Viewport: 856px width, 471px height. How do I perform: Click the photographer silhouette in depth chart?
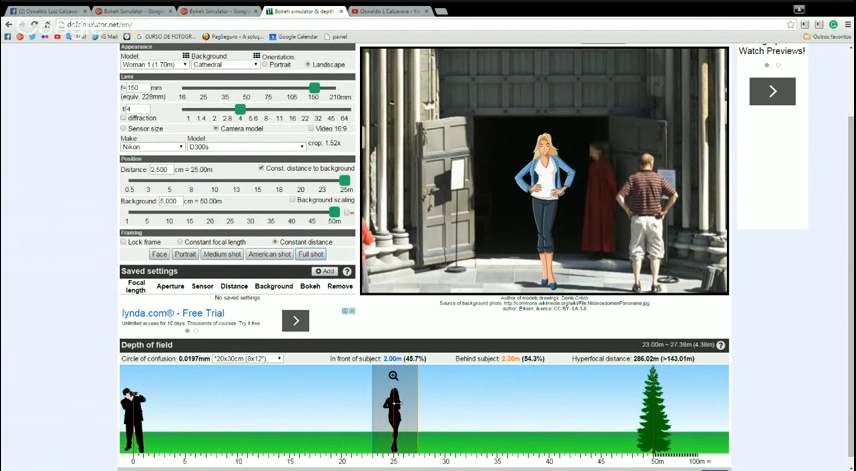pyautogui.click(x=133, y=419)
